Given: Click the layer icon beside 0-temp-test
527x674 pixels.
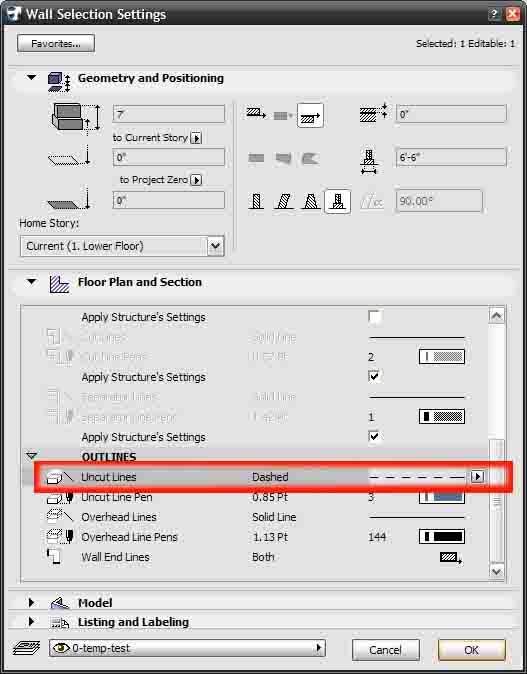Looking at the screenshot, I should click(x=26, y=648).
